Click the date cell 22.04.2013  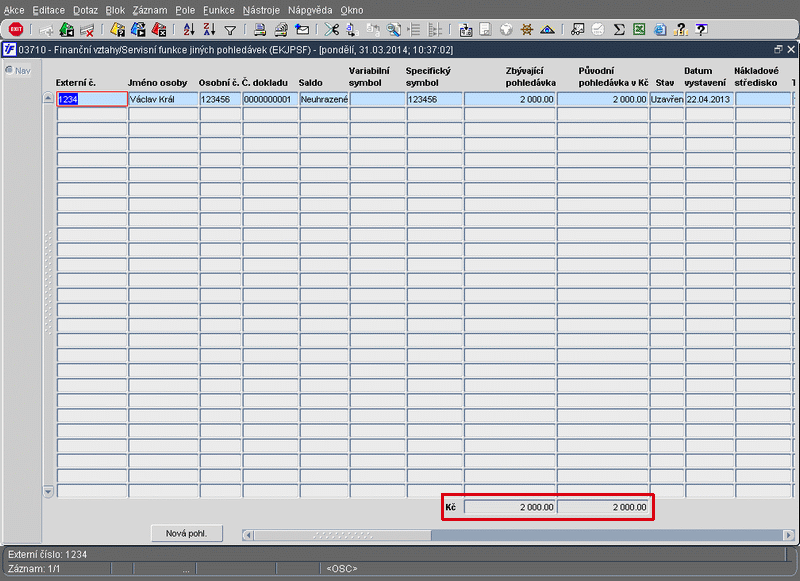click(709, 99)
